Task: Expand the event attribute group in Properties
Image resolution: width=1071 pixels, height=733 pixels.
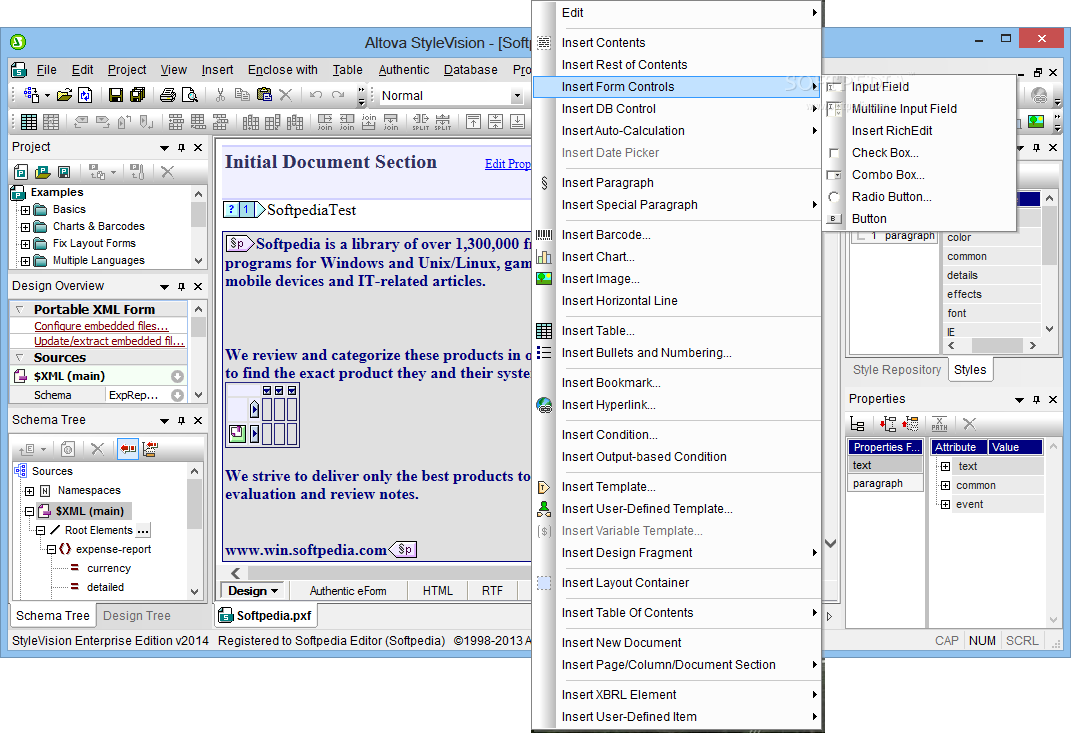Action: (x=945, y=505)
